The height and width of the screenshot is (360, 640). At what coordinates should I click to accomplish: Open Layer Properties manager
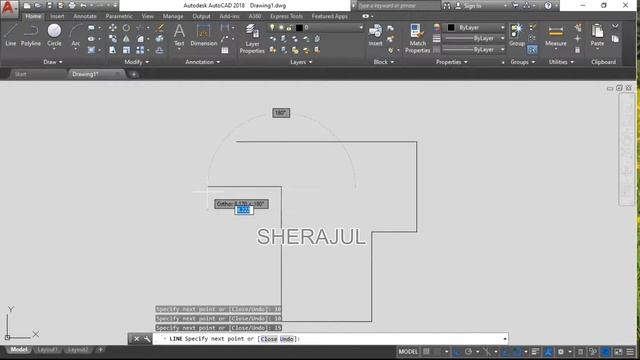pos(252,39)
